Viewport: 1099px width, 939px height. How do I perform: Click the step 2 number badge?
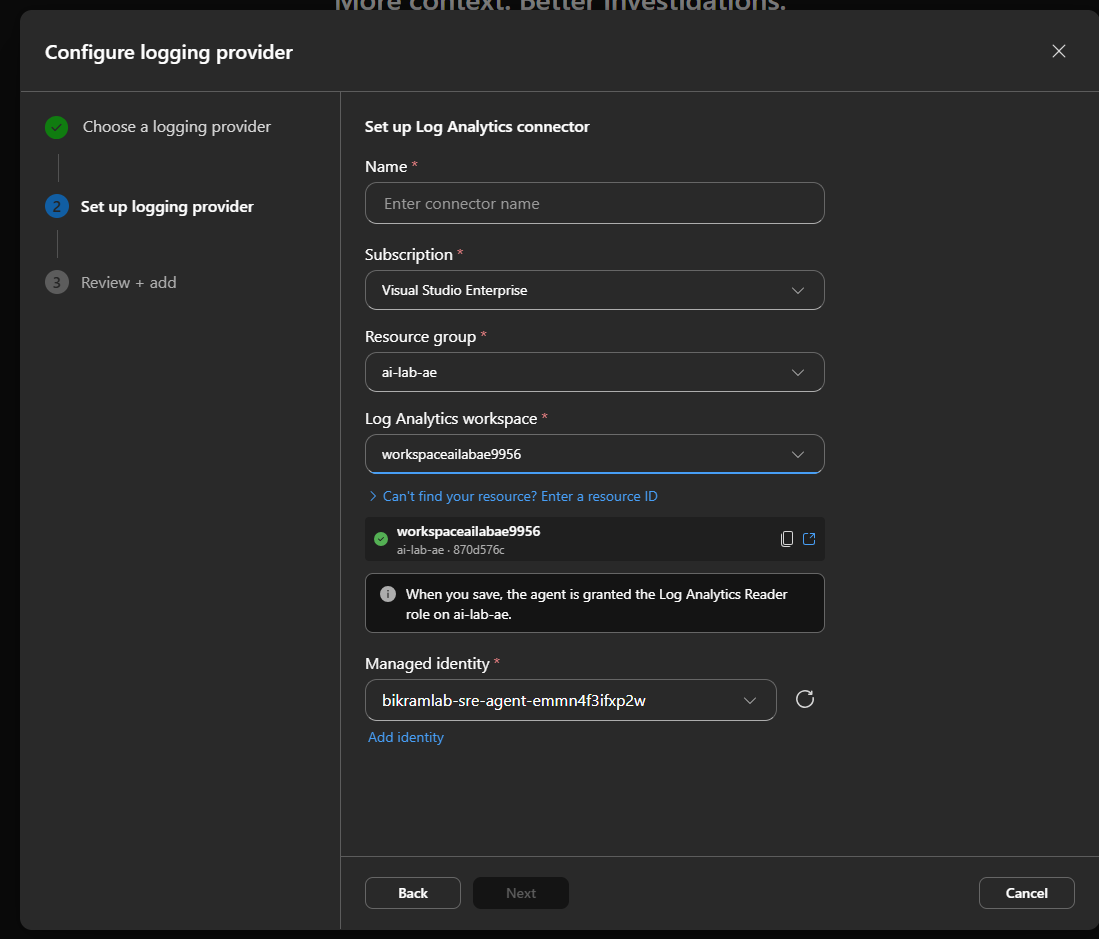click(57, 207)
